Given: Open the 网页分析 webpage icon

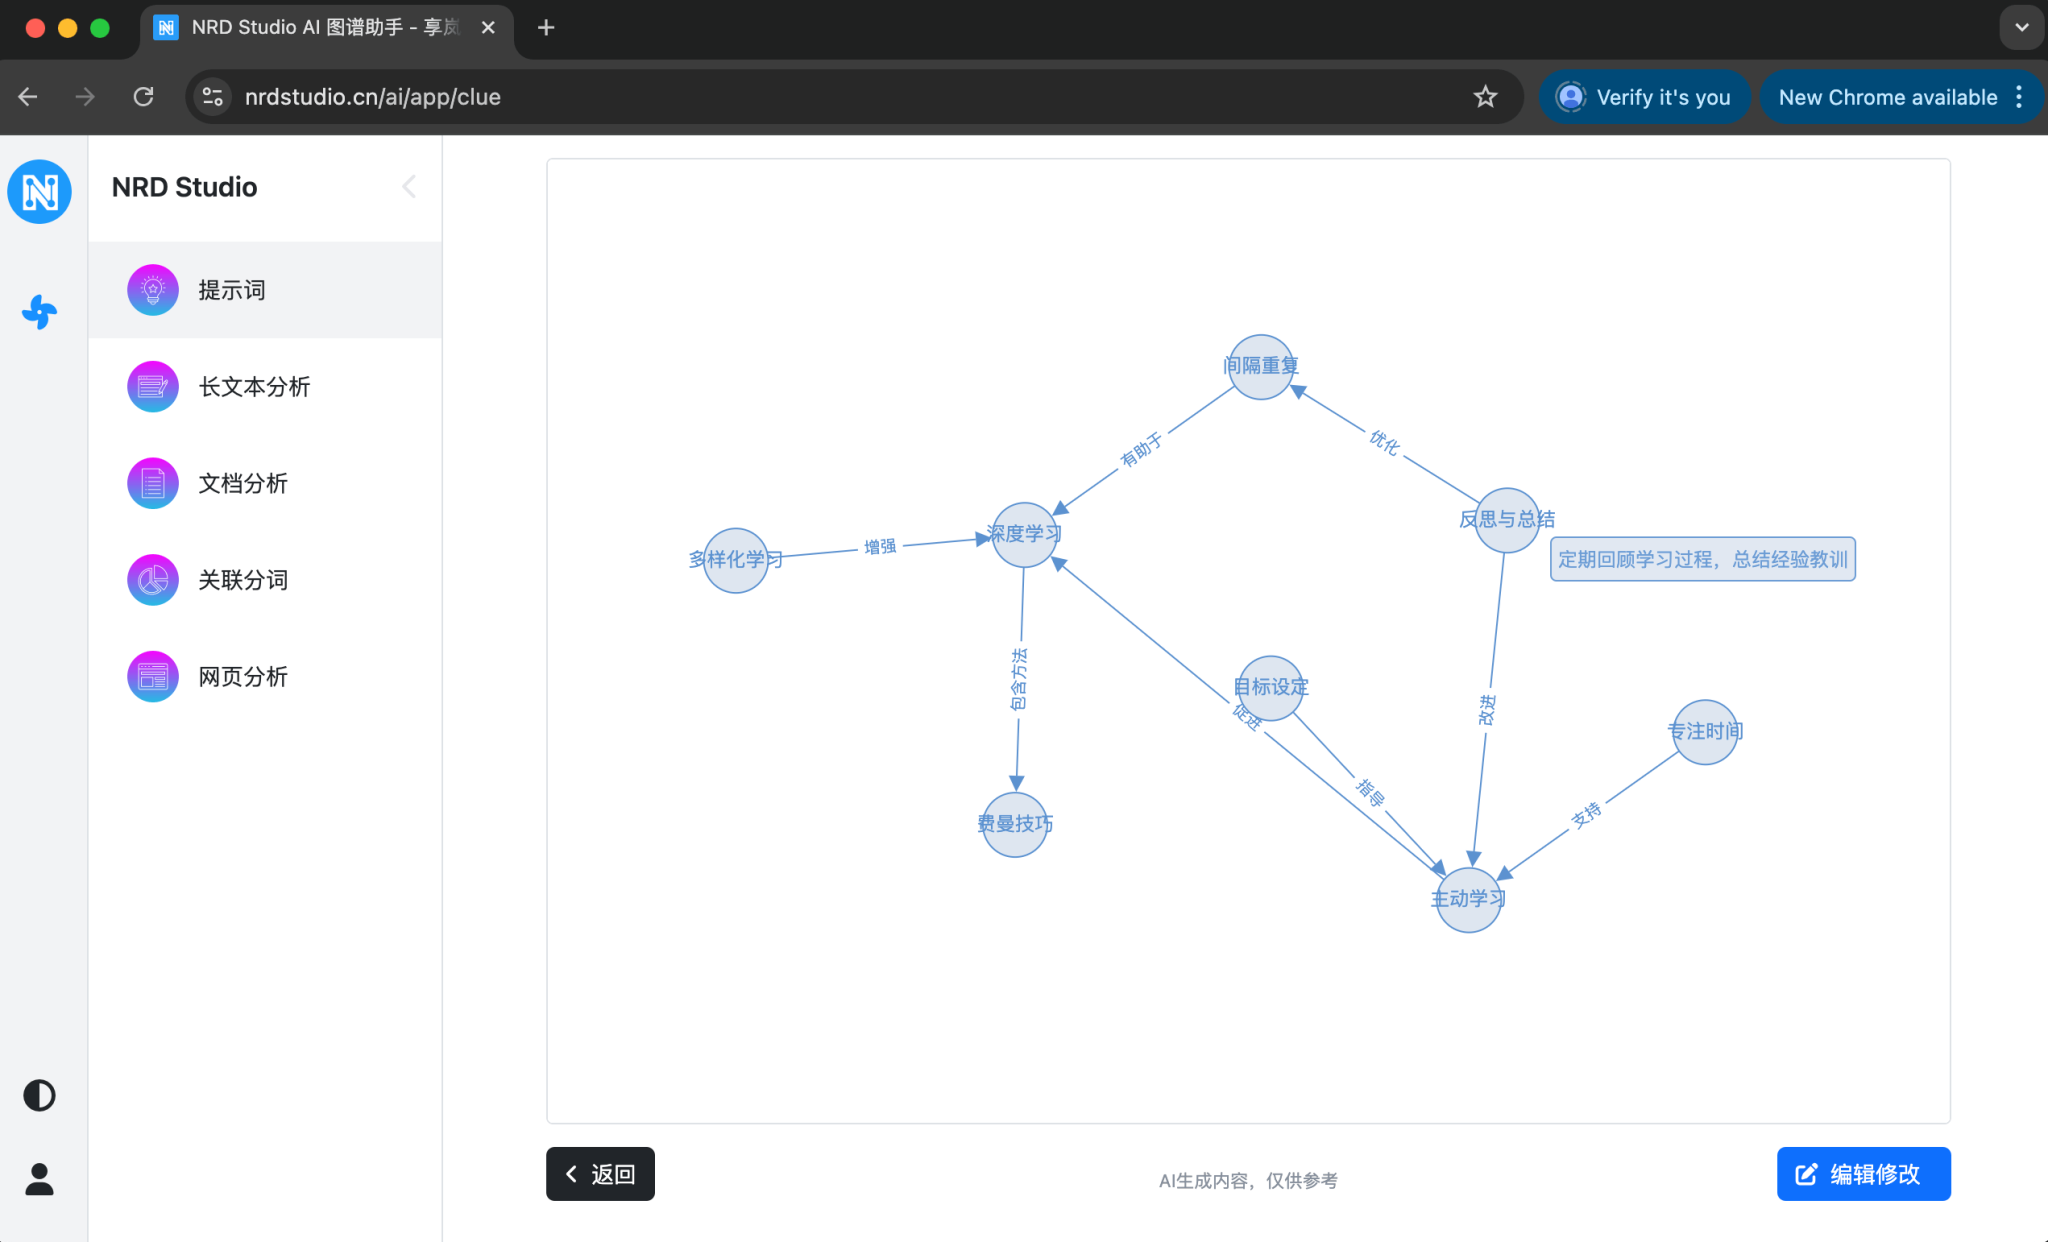Looking at the screenshot, I should tap(153, 677).
